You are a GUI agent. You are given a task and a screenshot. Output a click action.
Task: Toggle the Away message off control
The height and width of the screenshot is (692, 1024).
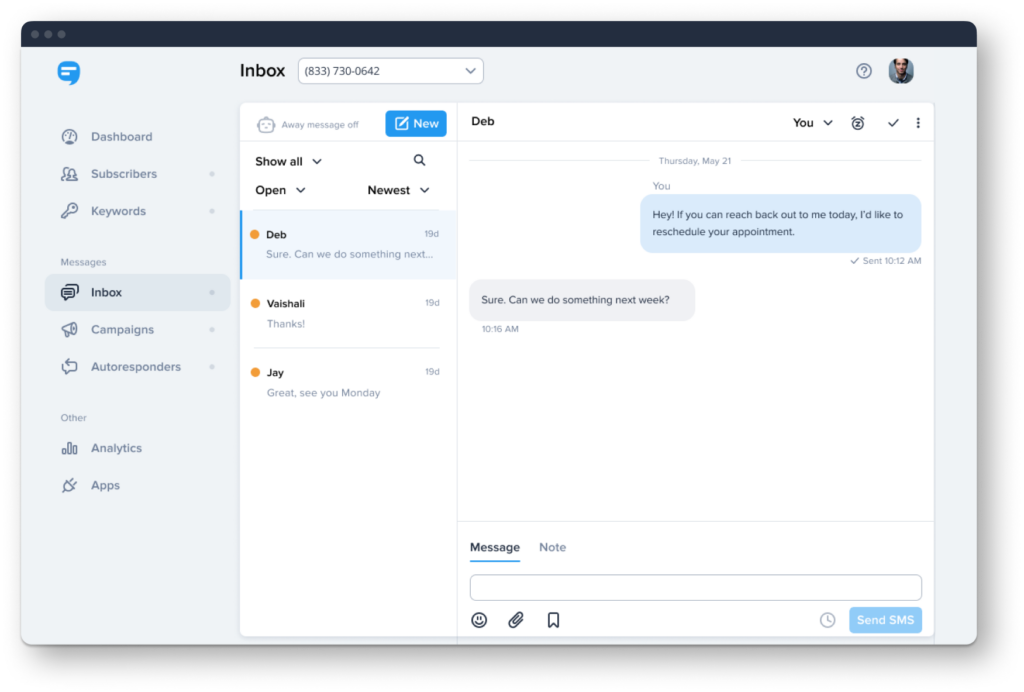click(x=308, y=125)
